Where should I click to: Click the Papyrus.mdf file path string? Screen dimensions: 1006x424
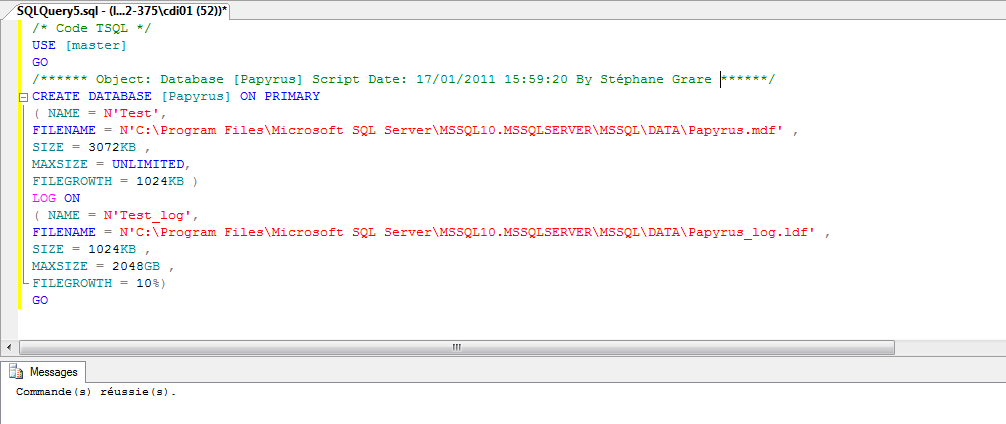[452, 130]
